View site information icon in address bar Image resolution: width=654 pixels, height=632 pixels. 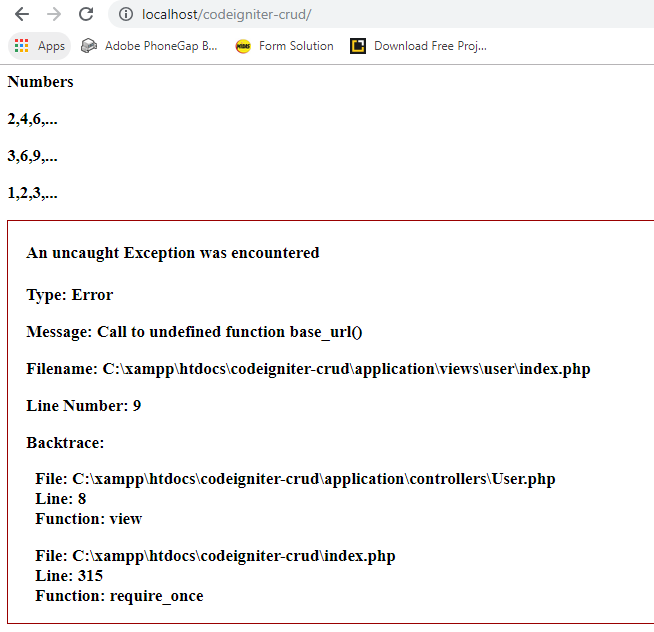(126, 14)
